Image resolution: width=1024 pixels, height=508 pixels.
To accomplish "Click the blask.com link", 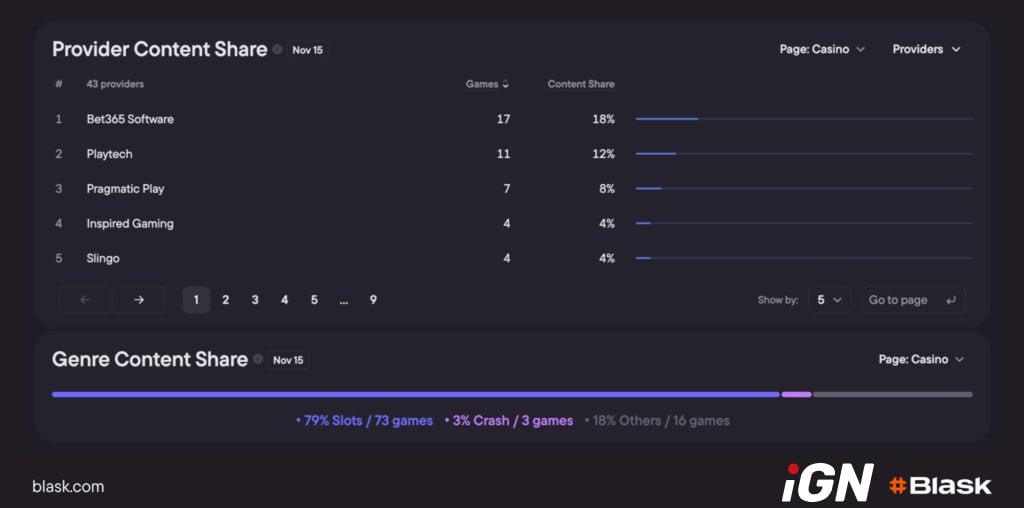I will 68,486.
